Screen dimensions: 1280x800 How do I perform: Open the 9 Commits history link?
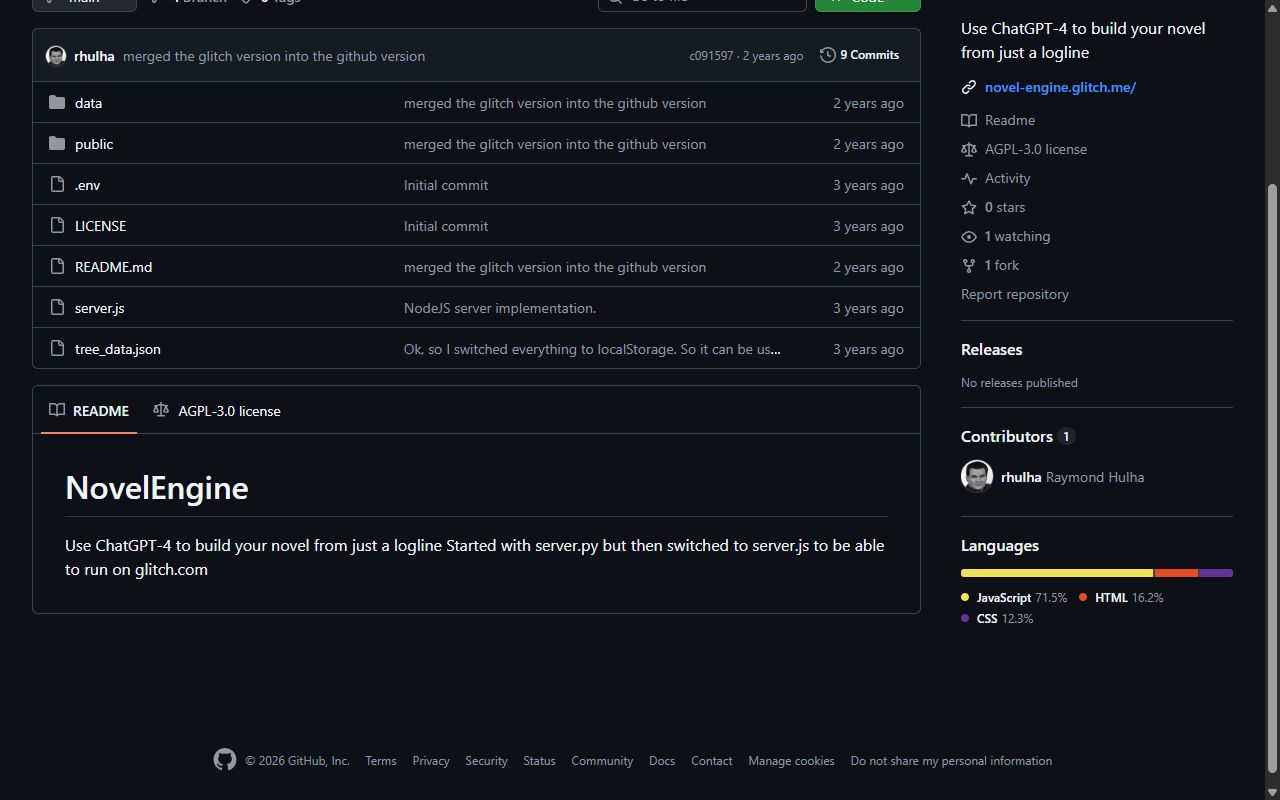860,55
